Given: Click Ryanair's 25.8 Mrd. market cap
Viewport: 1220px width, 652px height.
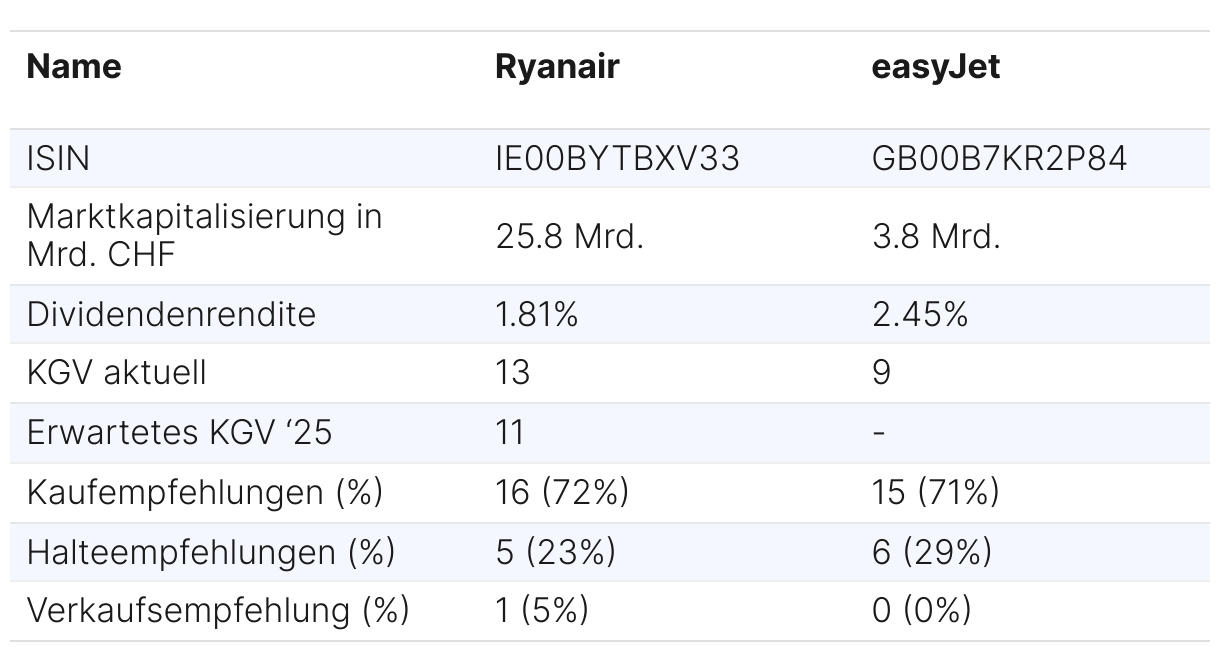Looking at the screenshot, I should [570, 236].
